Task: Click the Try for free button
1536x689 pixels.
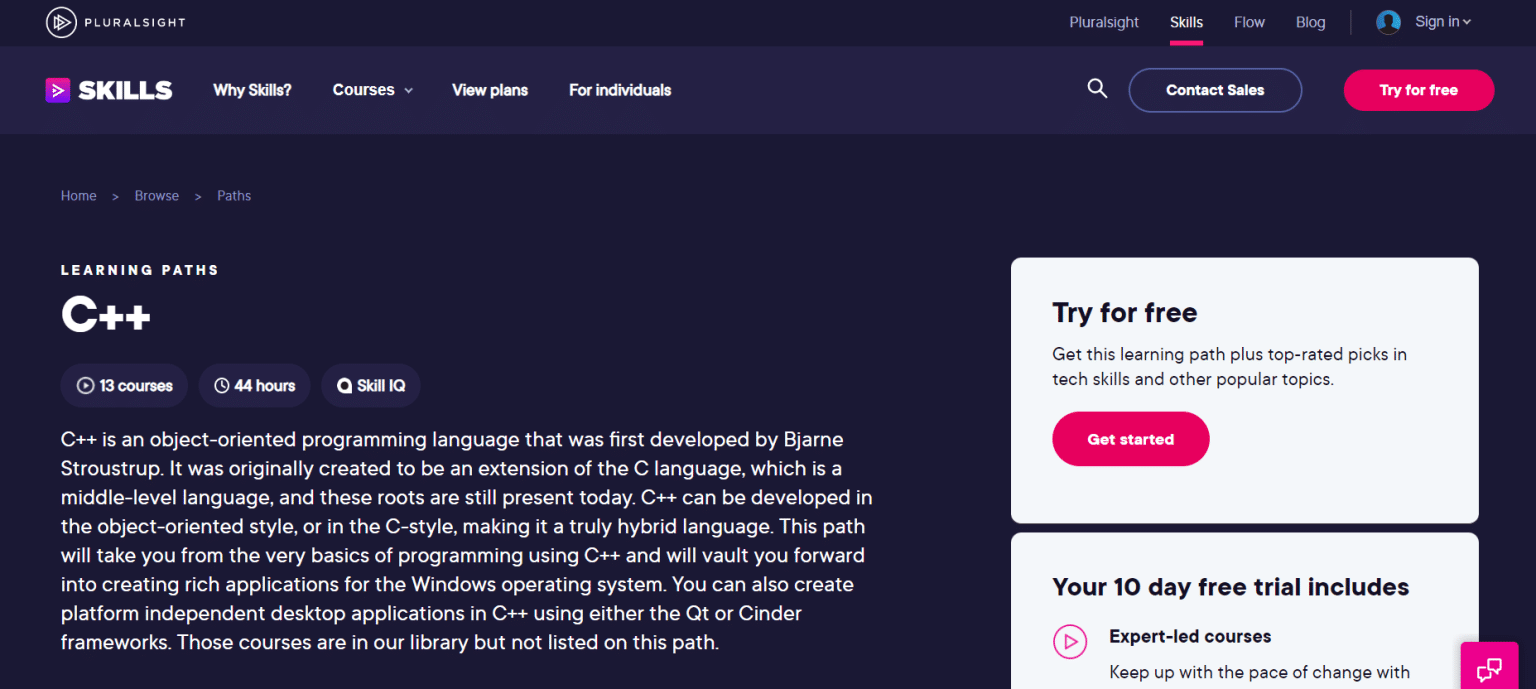Action: (1418, 90)
